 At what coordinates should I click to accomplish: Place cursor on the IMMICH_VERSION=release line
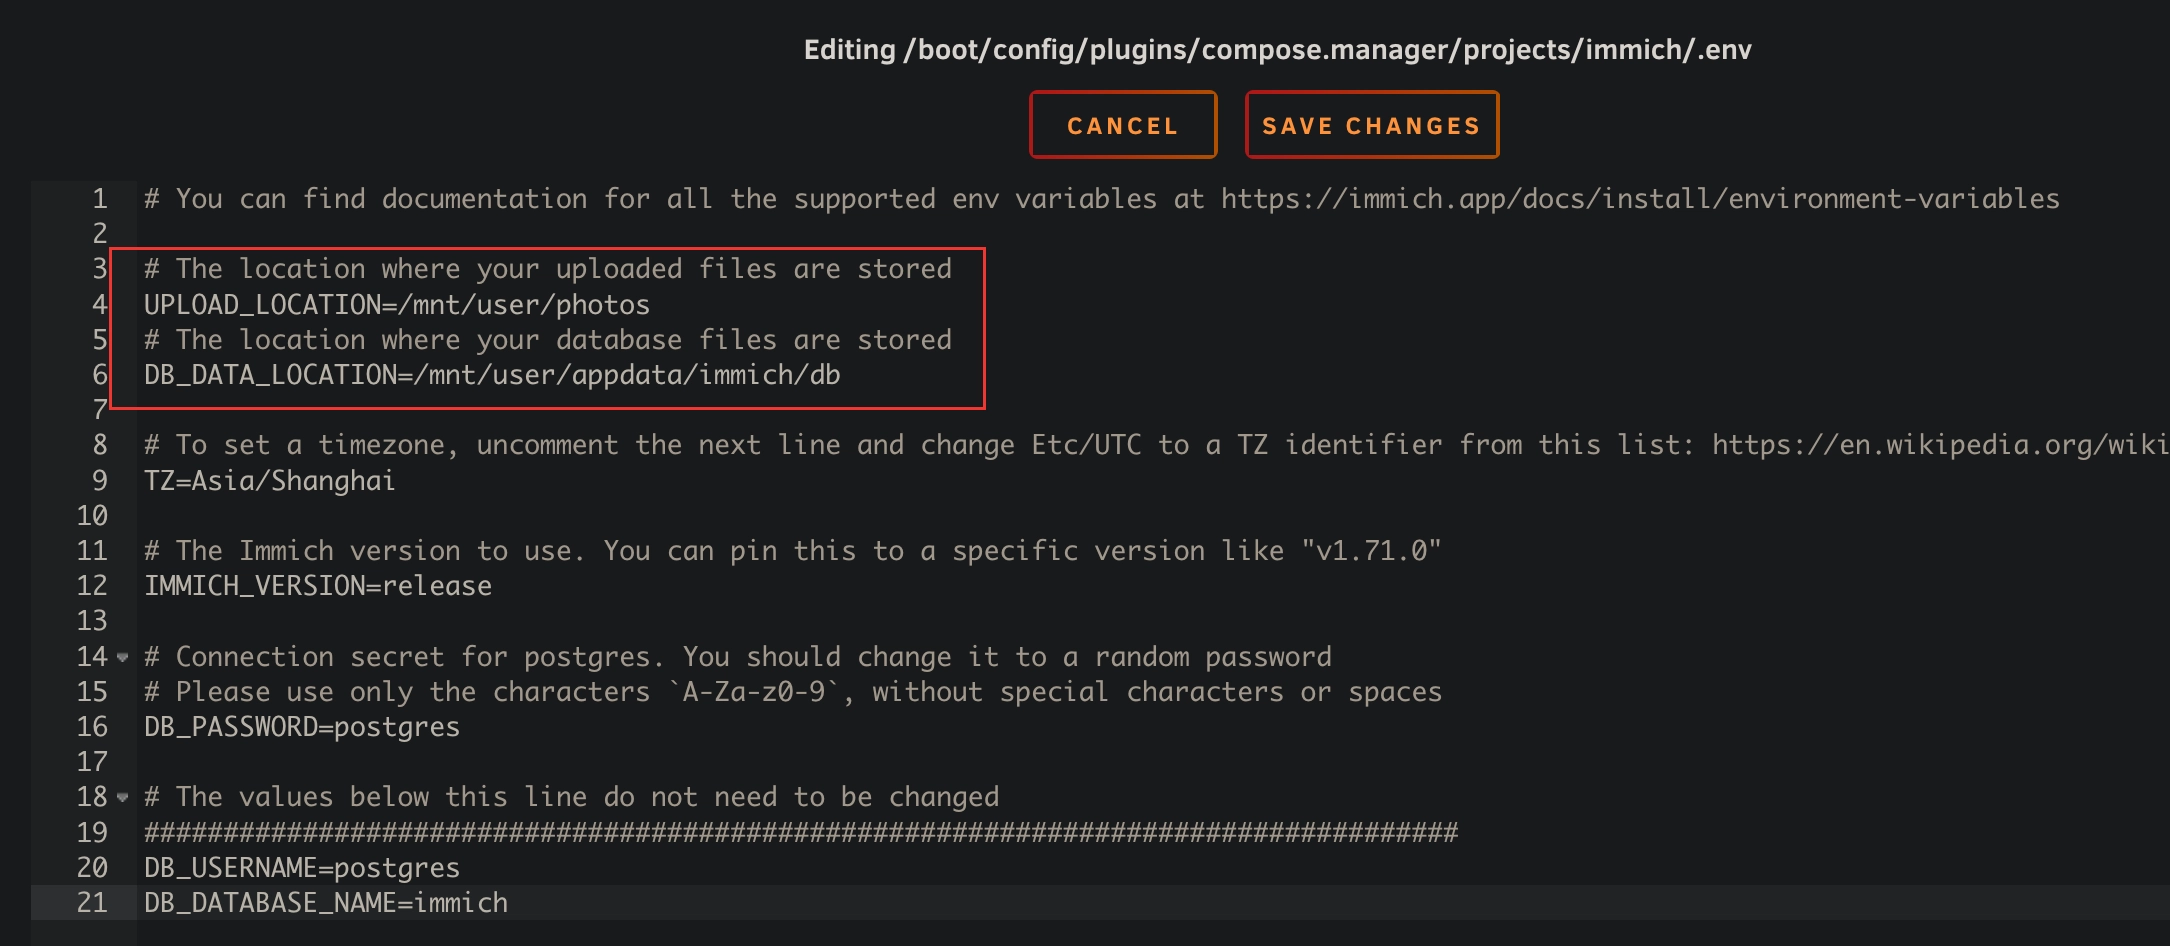click(317, 586)
